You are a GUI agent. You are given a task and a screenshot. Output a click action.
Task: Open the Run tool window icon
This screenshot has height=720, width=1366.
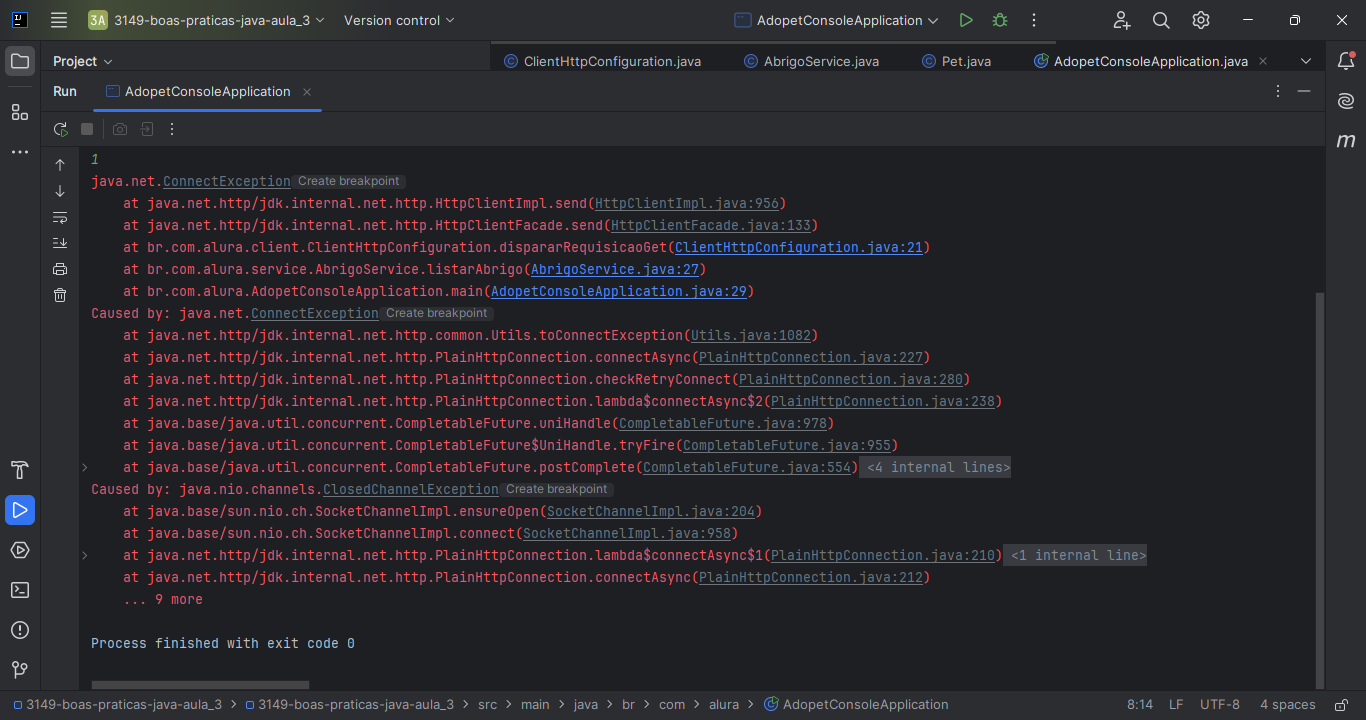20,510
